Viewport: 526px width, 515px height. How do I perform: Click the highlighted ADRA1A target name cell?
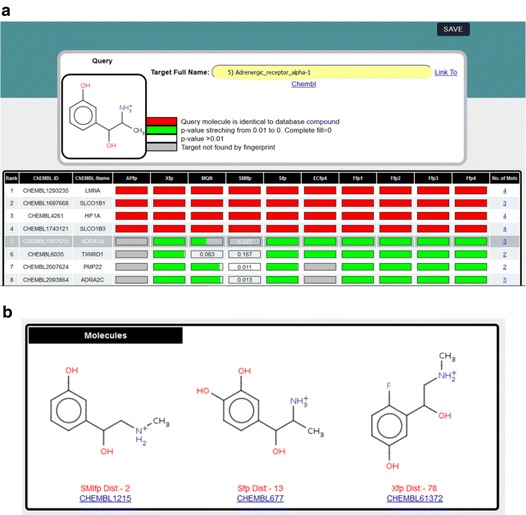(92, 241)
